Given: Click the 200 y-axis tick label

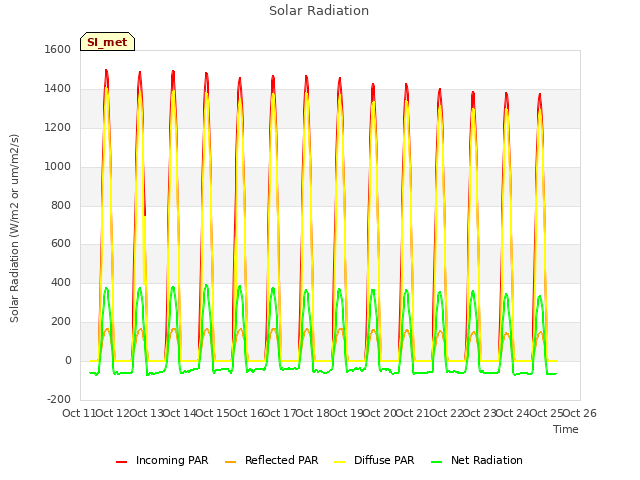Looking at the screenshot, I should [x=61, y=322].
